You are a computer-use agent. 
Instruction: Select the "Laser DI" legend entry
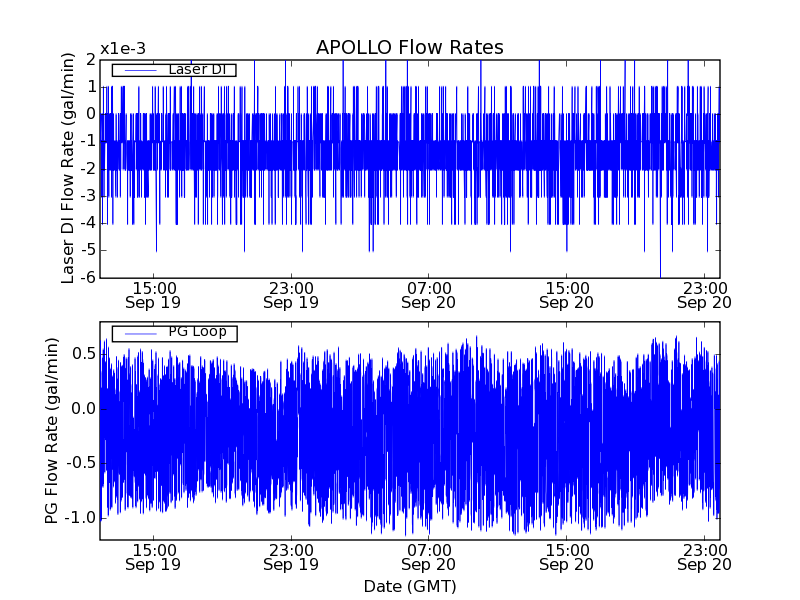(x=174, y=69)
